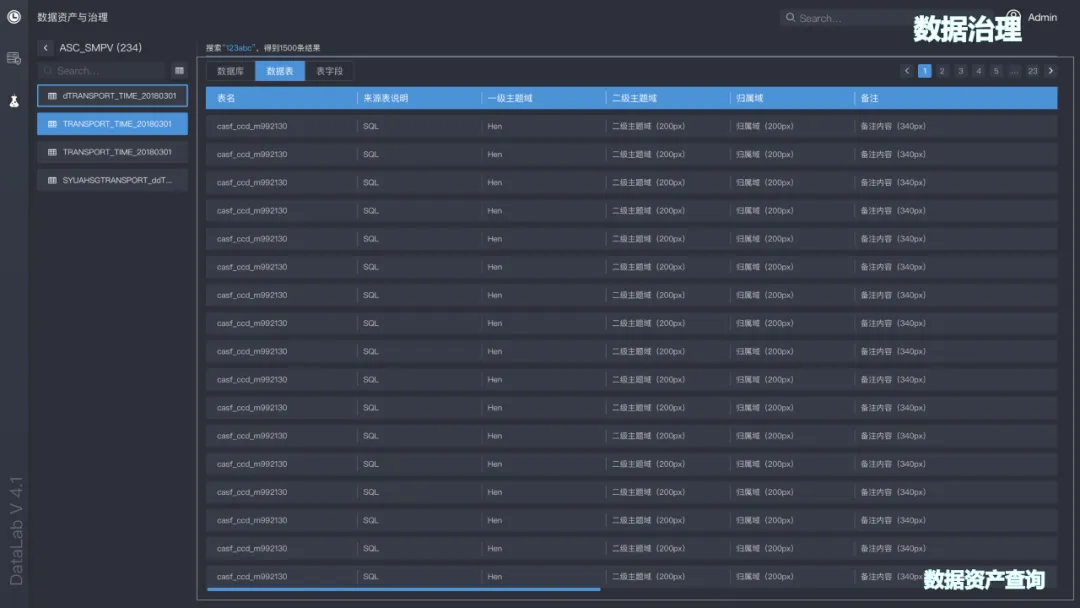Viewport: 1080px width, 608px height.
Task: Select highlighted TRANSPORT_TIME_20180301 item
Action: click(112, 124)
